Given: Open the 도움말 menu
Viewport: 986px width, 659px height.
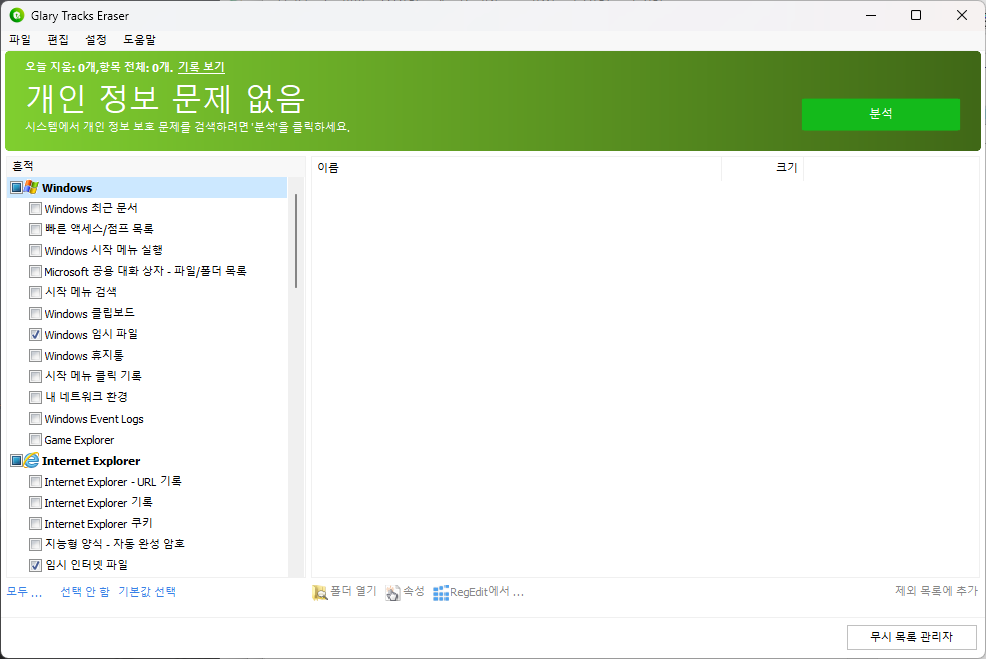Looking at the screenshot, I should pos(139,40).
